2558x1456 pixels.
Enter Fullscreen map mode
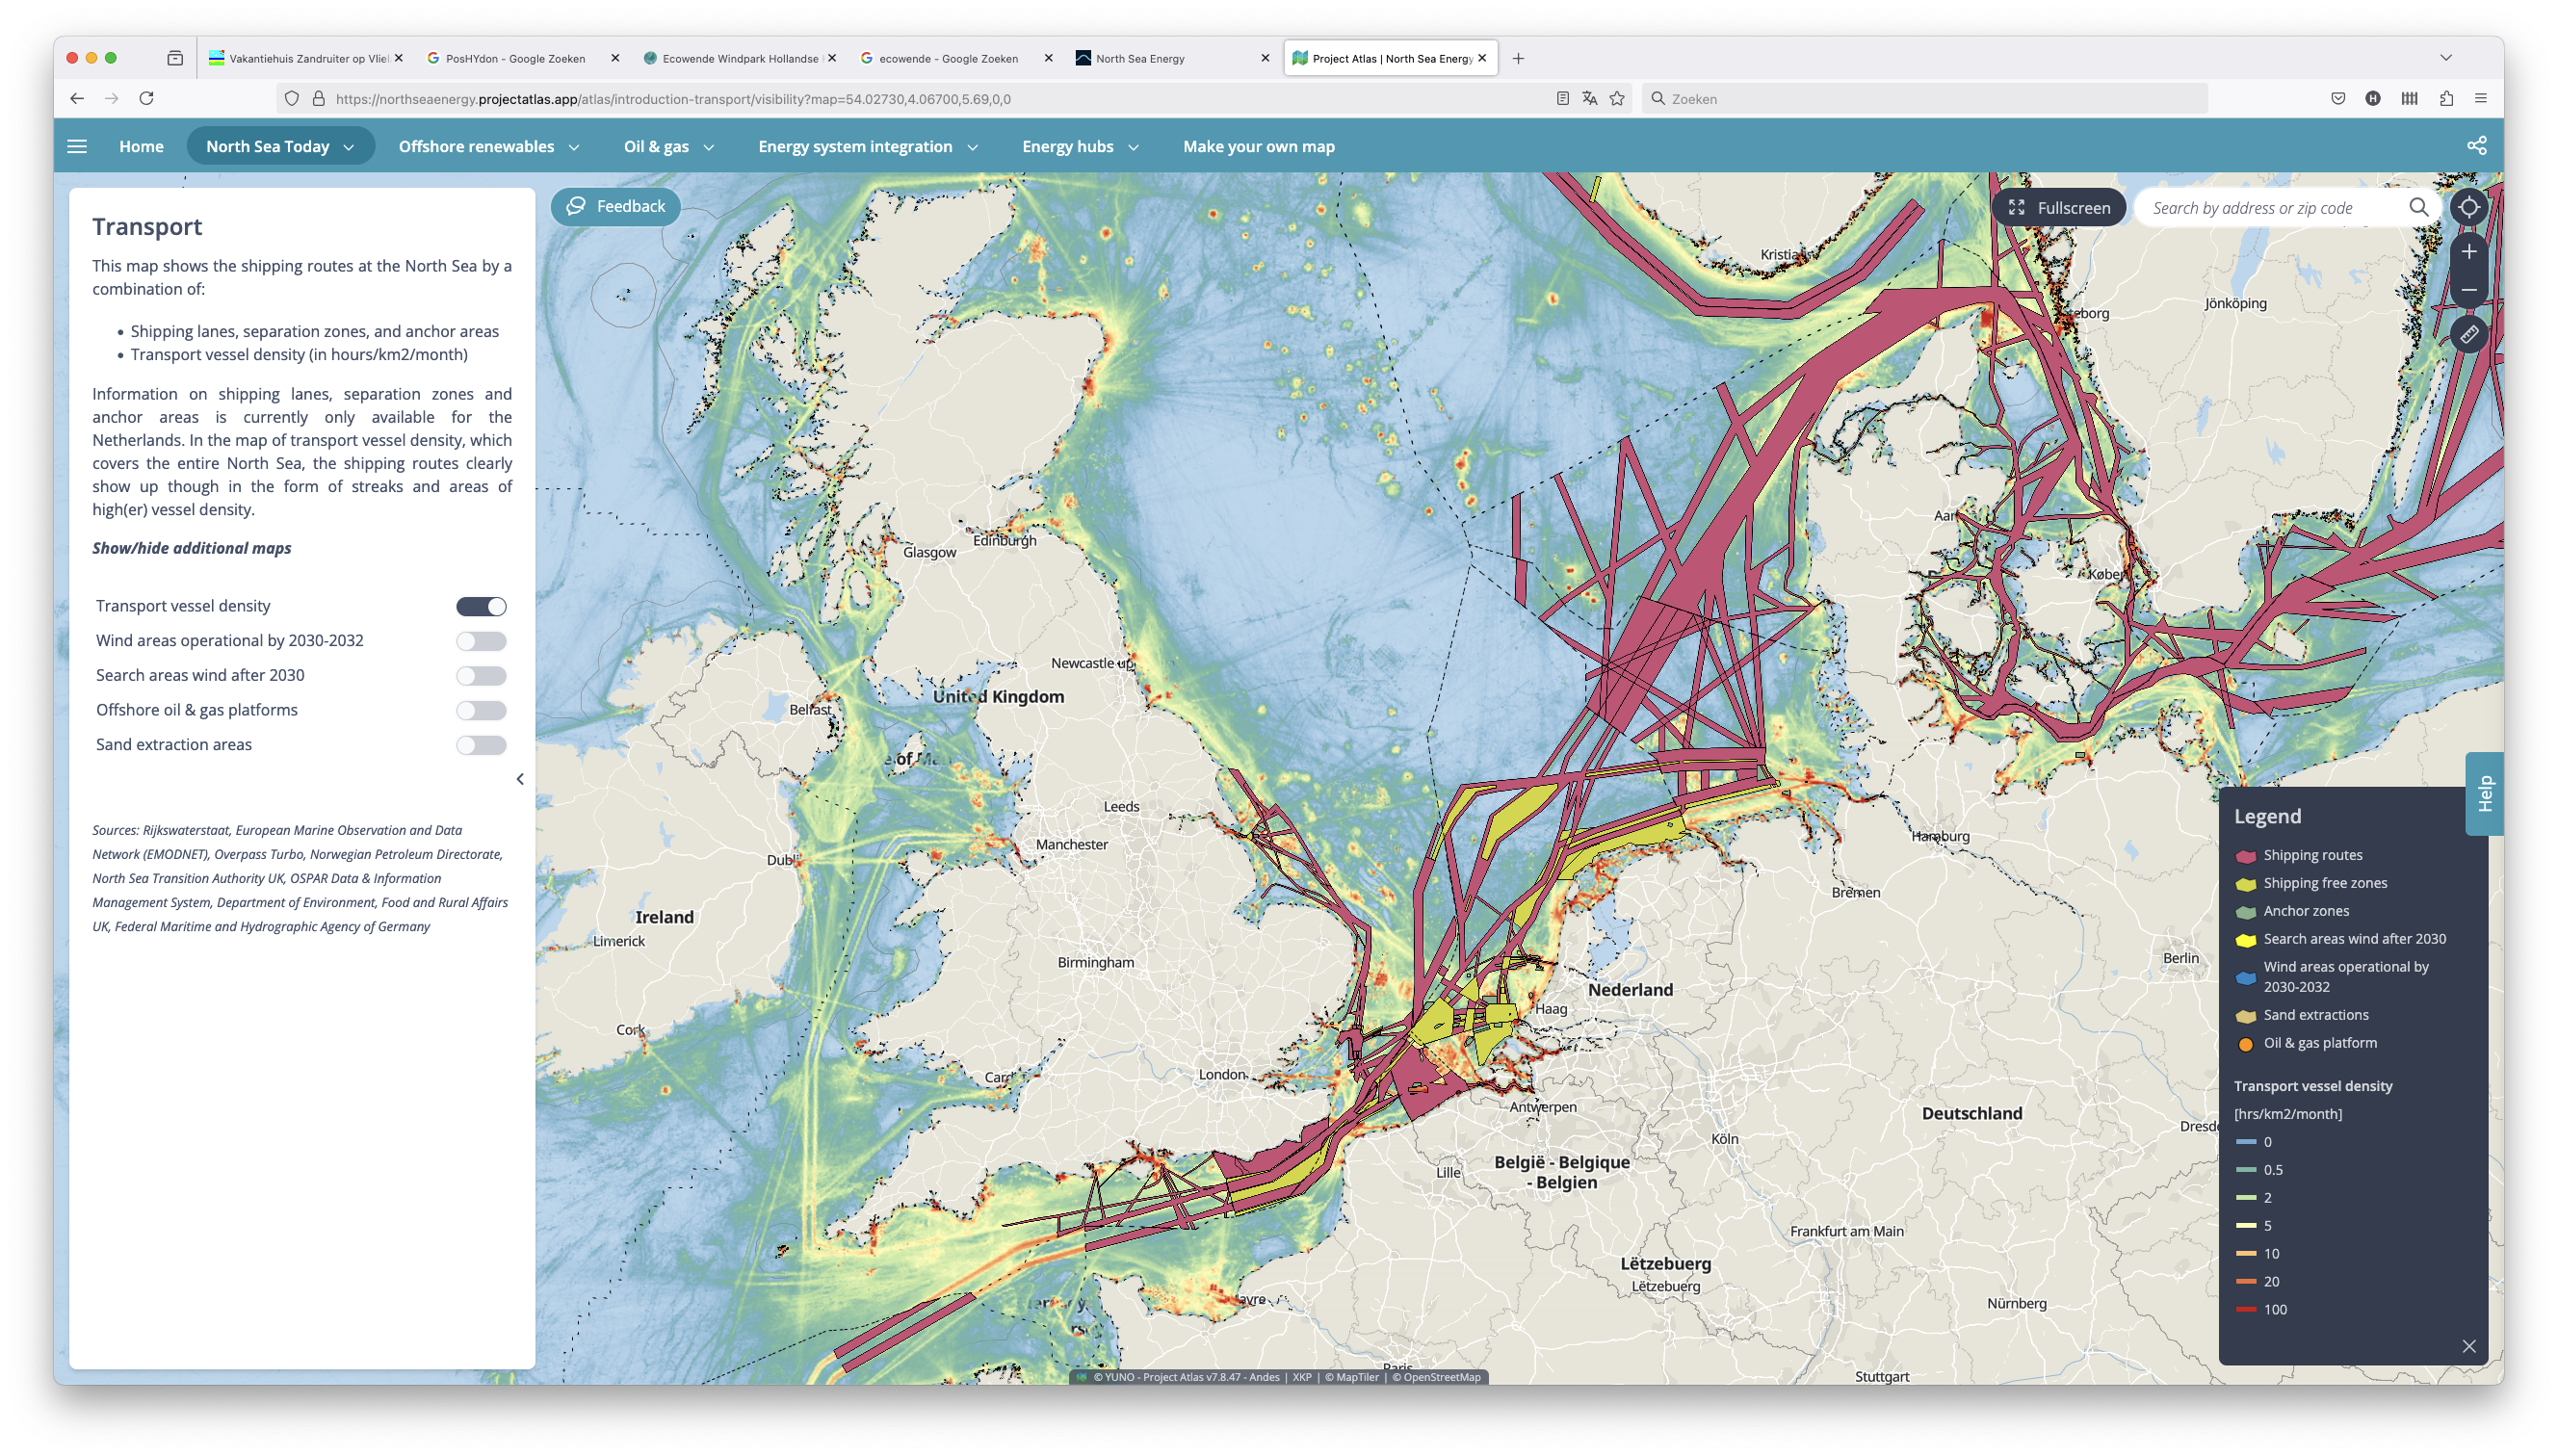(2058, 208)
